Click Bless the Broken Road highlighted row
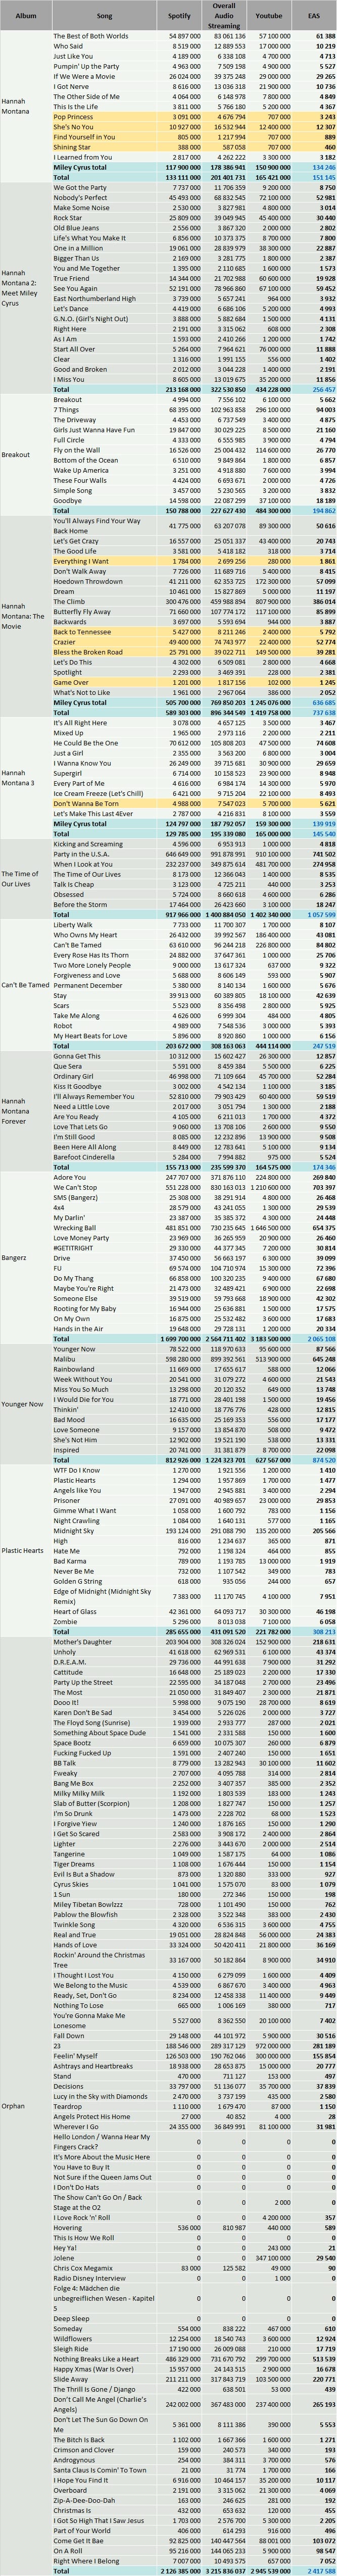 click(x=194, y=652)
